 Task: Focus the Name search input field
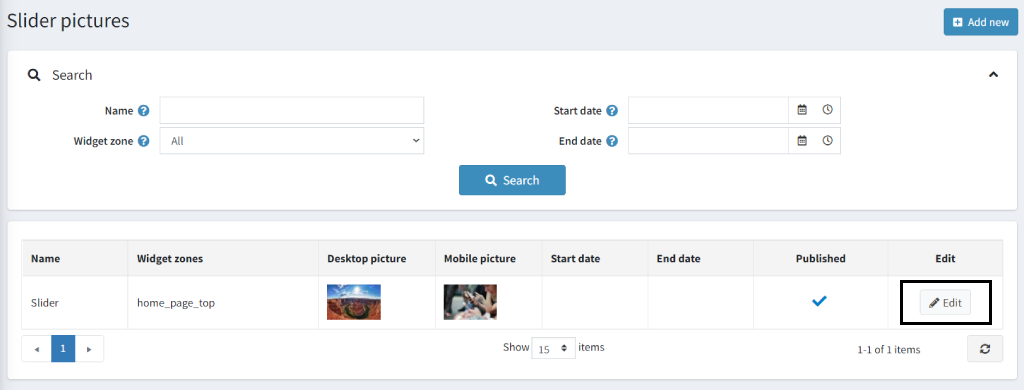point(292,110)
